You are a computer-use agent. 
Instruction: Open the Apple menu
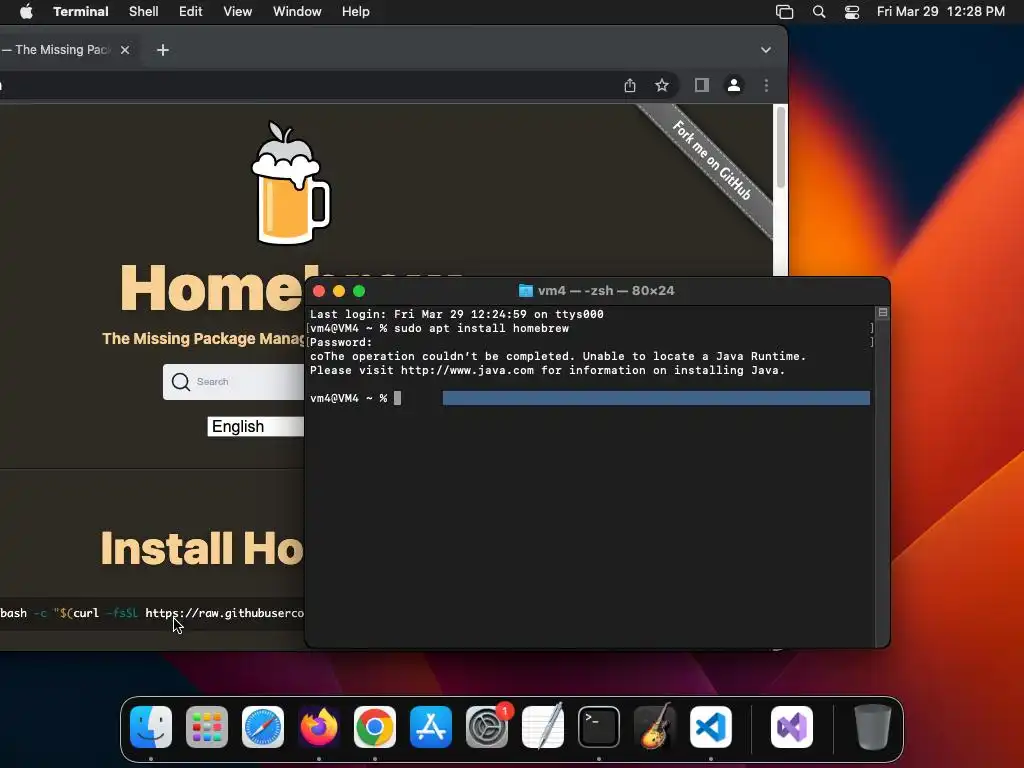pyautogui.click(x=26, y=12)
